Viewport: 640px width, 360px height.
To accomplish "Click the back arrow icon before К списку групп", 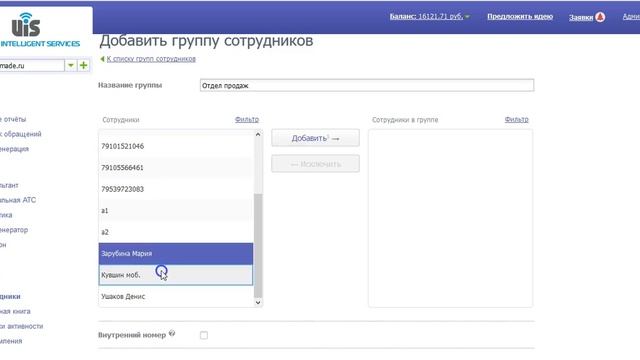I will (x=102, y=59).
